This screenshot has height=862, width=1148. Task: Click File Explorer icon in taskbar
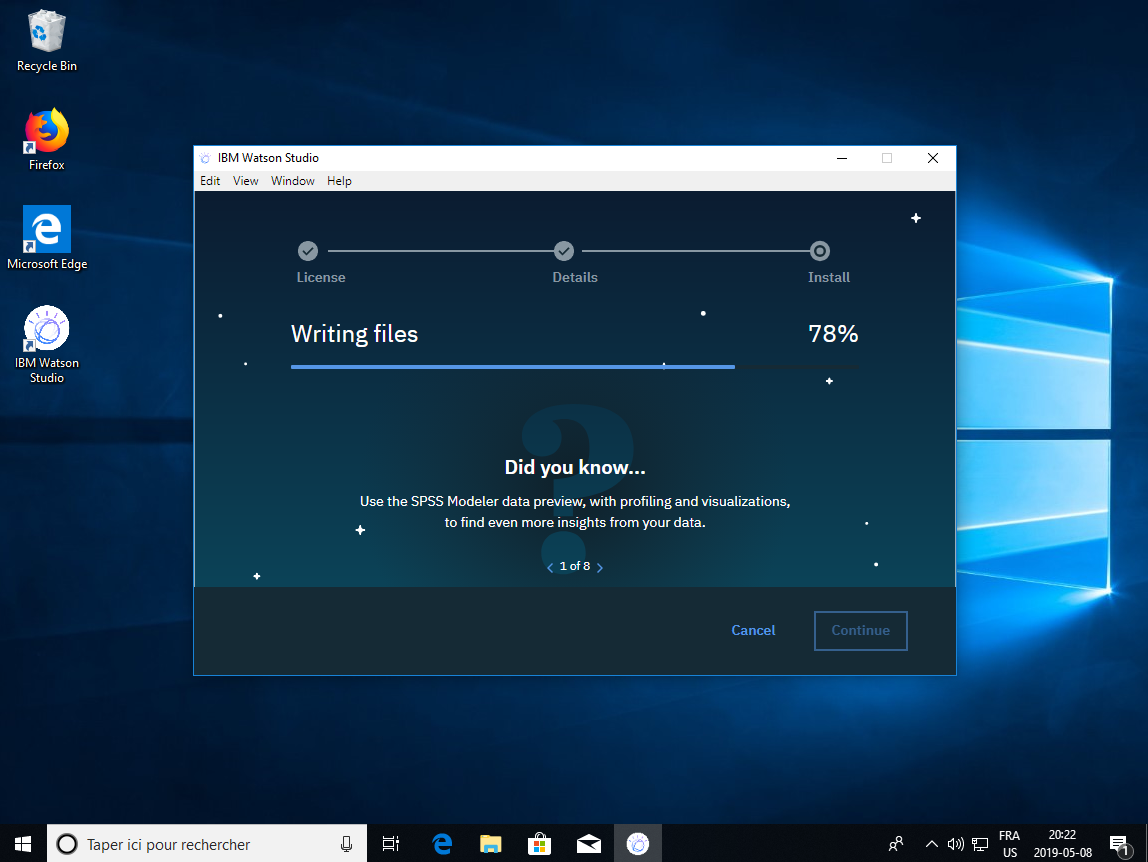tap(490, 844)
